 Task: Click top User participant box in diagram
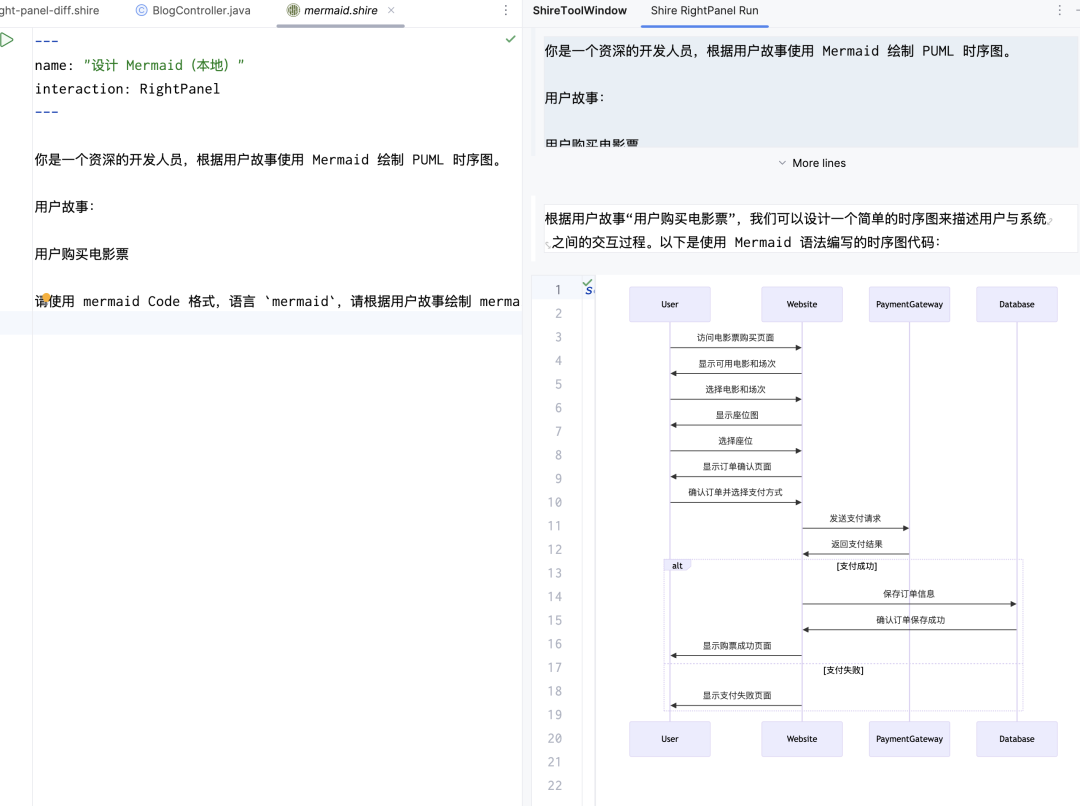pos(669,304)
